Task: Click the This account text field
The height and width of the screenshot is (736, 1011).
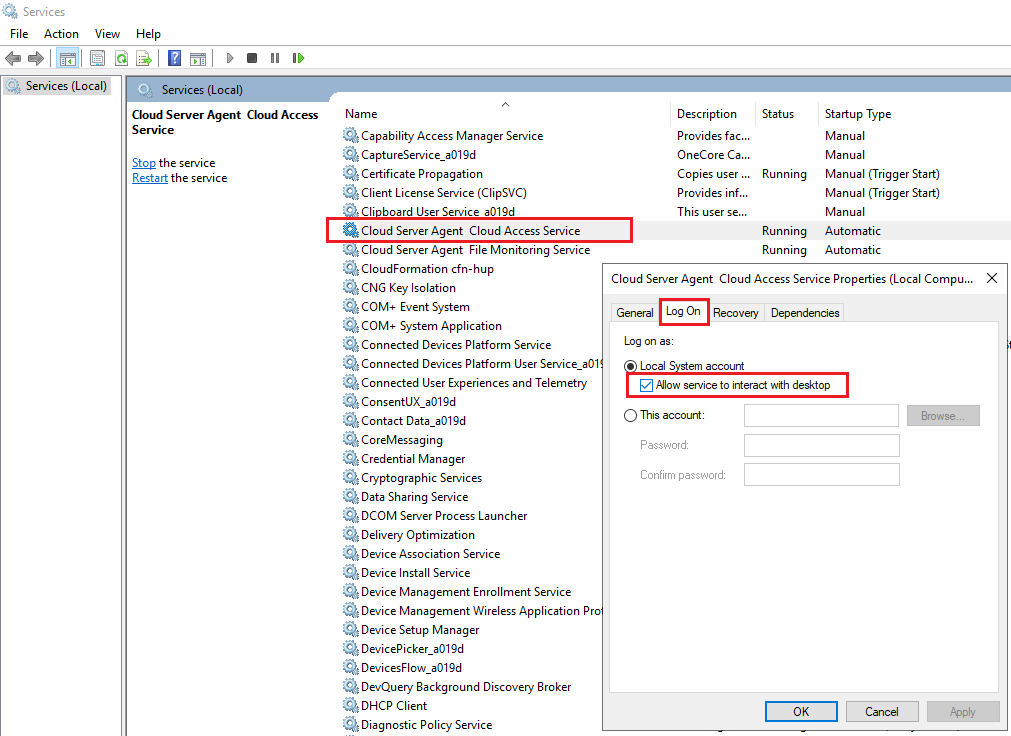Action: point(821,415)
